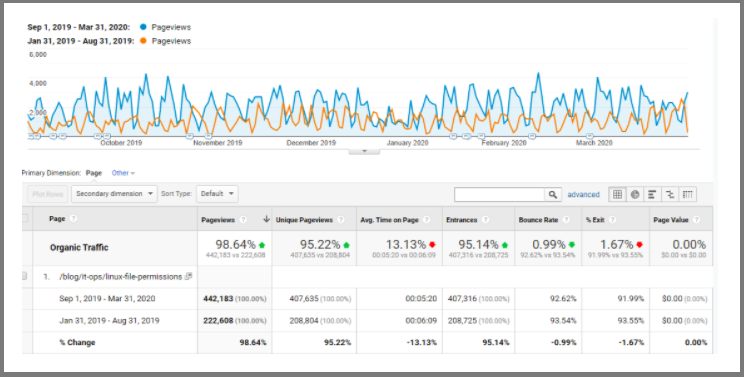This screenshot has height=377, width=744.
Task: Click the search magnifier button
Action: (x=553, y=194)
